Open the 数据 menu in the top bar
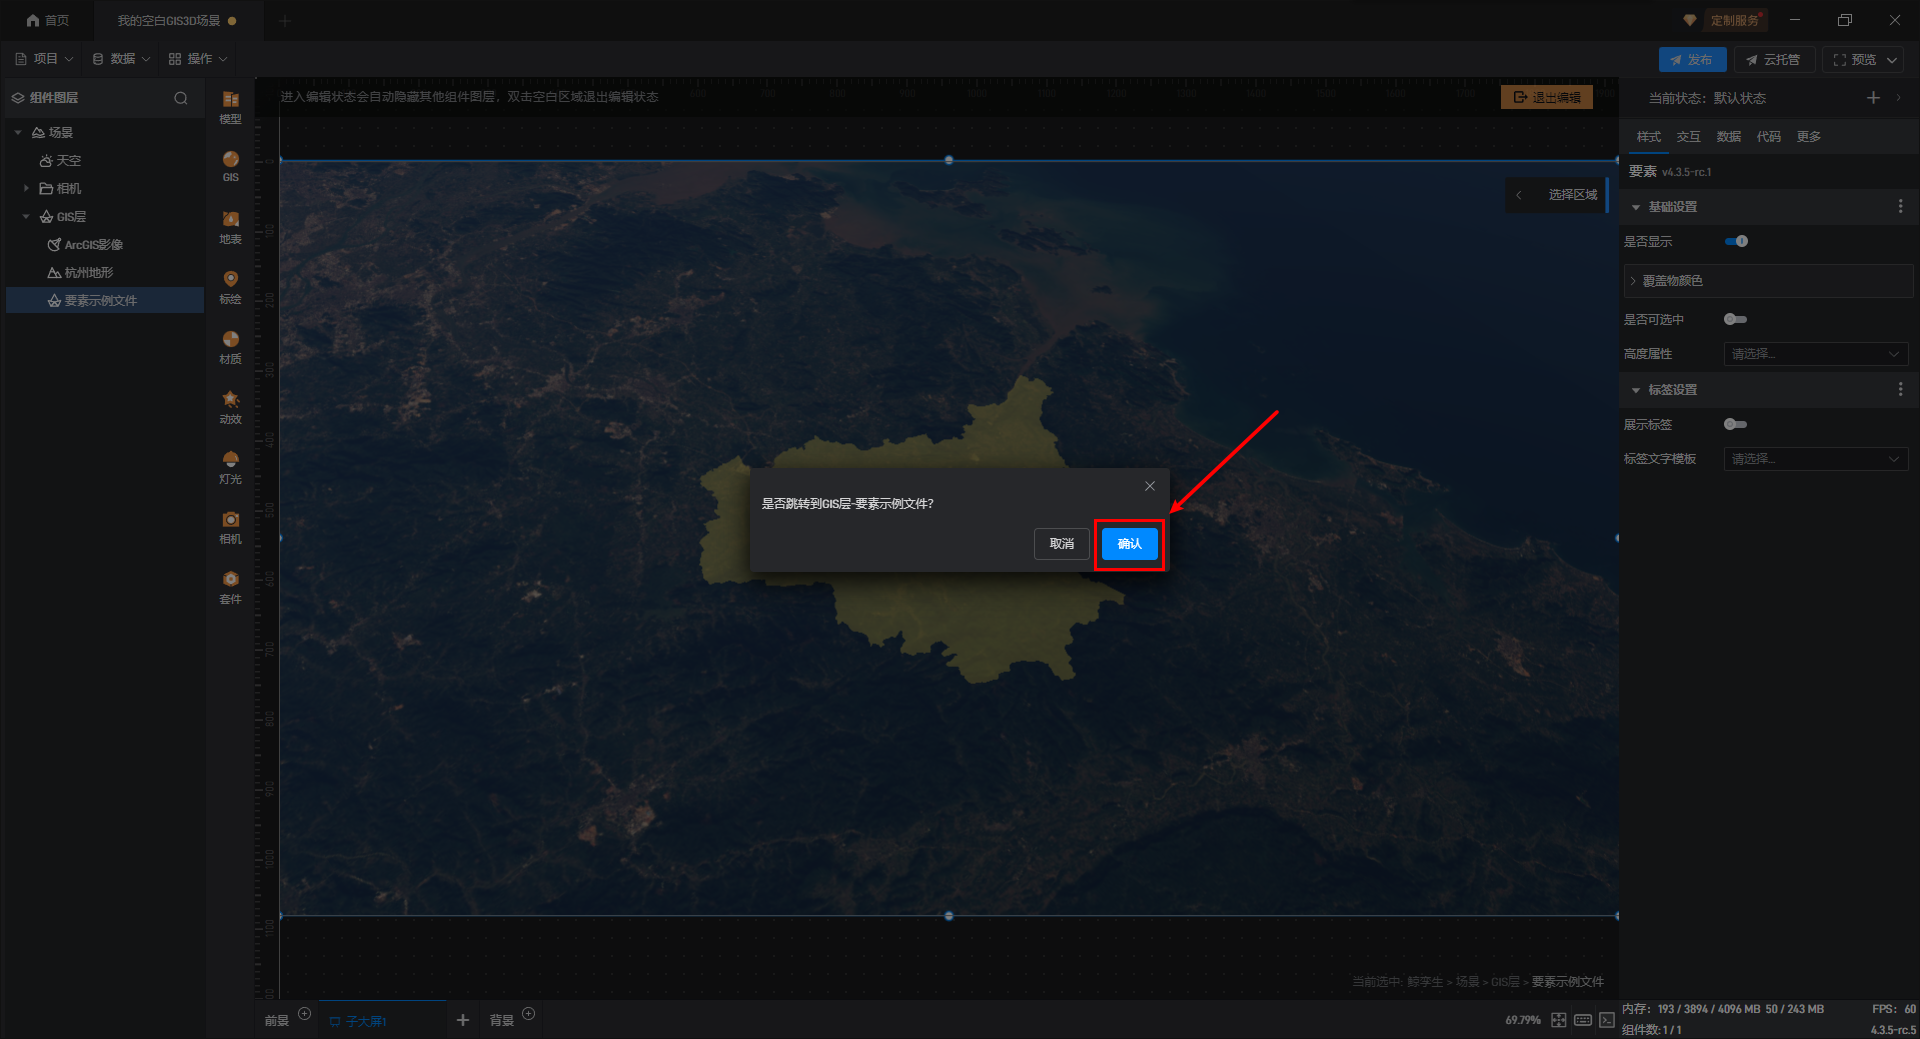 tap(122, 59)
